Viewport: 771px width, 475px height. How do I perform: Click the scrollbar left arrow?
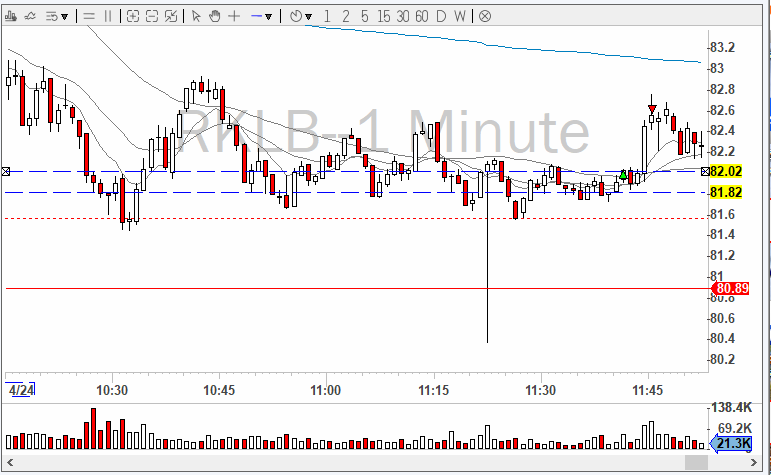click(10, 462)
